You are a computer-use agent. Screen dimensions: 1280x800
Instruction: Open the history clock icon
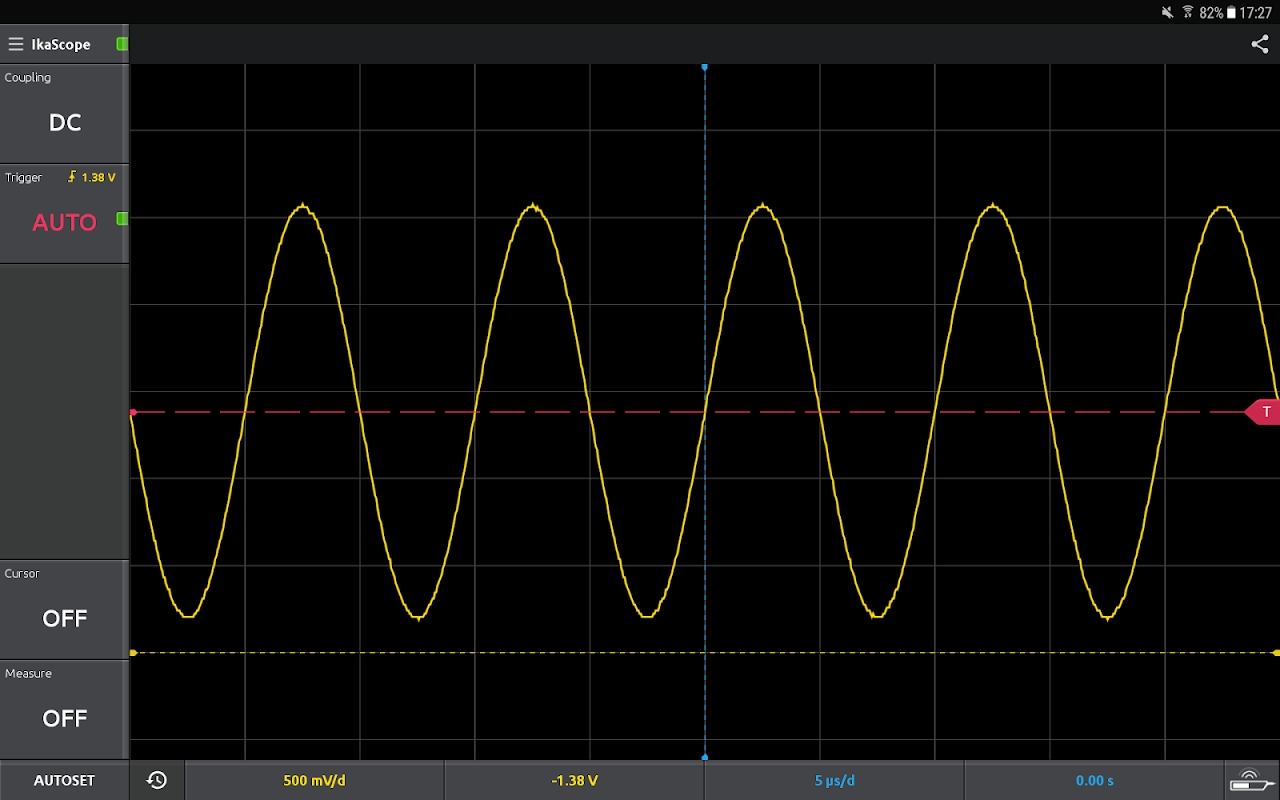click(157, 780)
